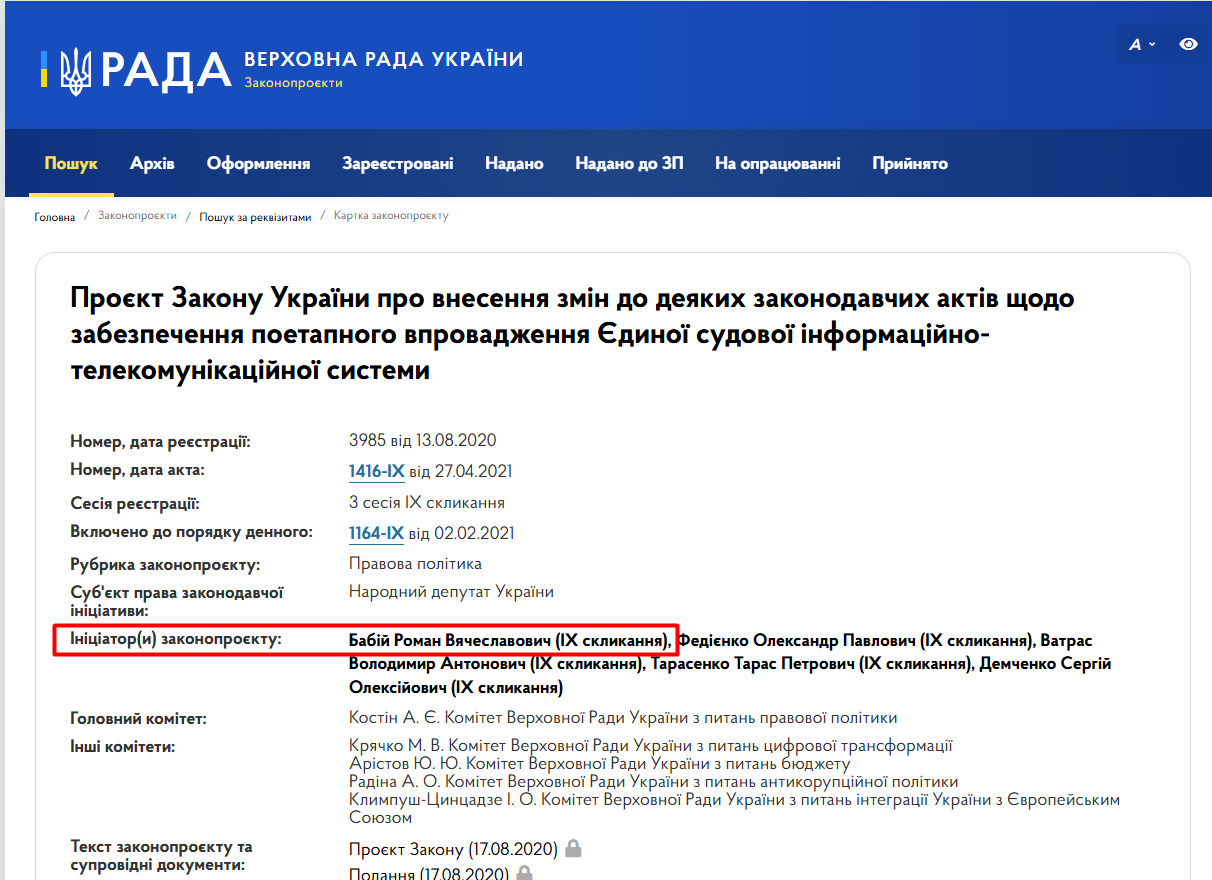This screenshot has width=1212, height=880.
Task: Switch to the Прийнято tab
Action: [909, 163]
